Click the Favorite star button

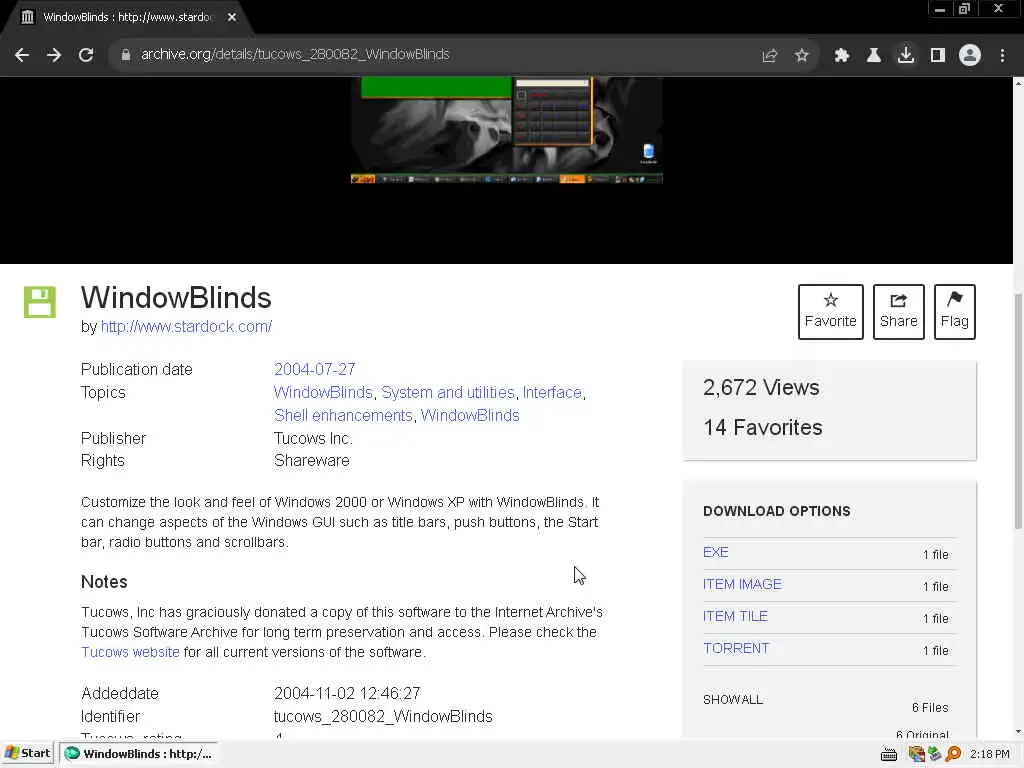point(831,312)
